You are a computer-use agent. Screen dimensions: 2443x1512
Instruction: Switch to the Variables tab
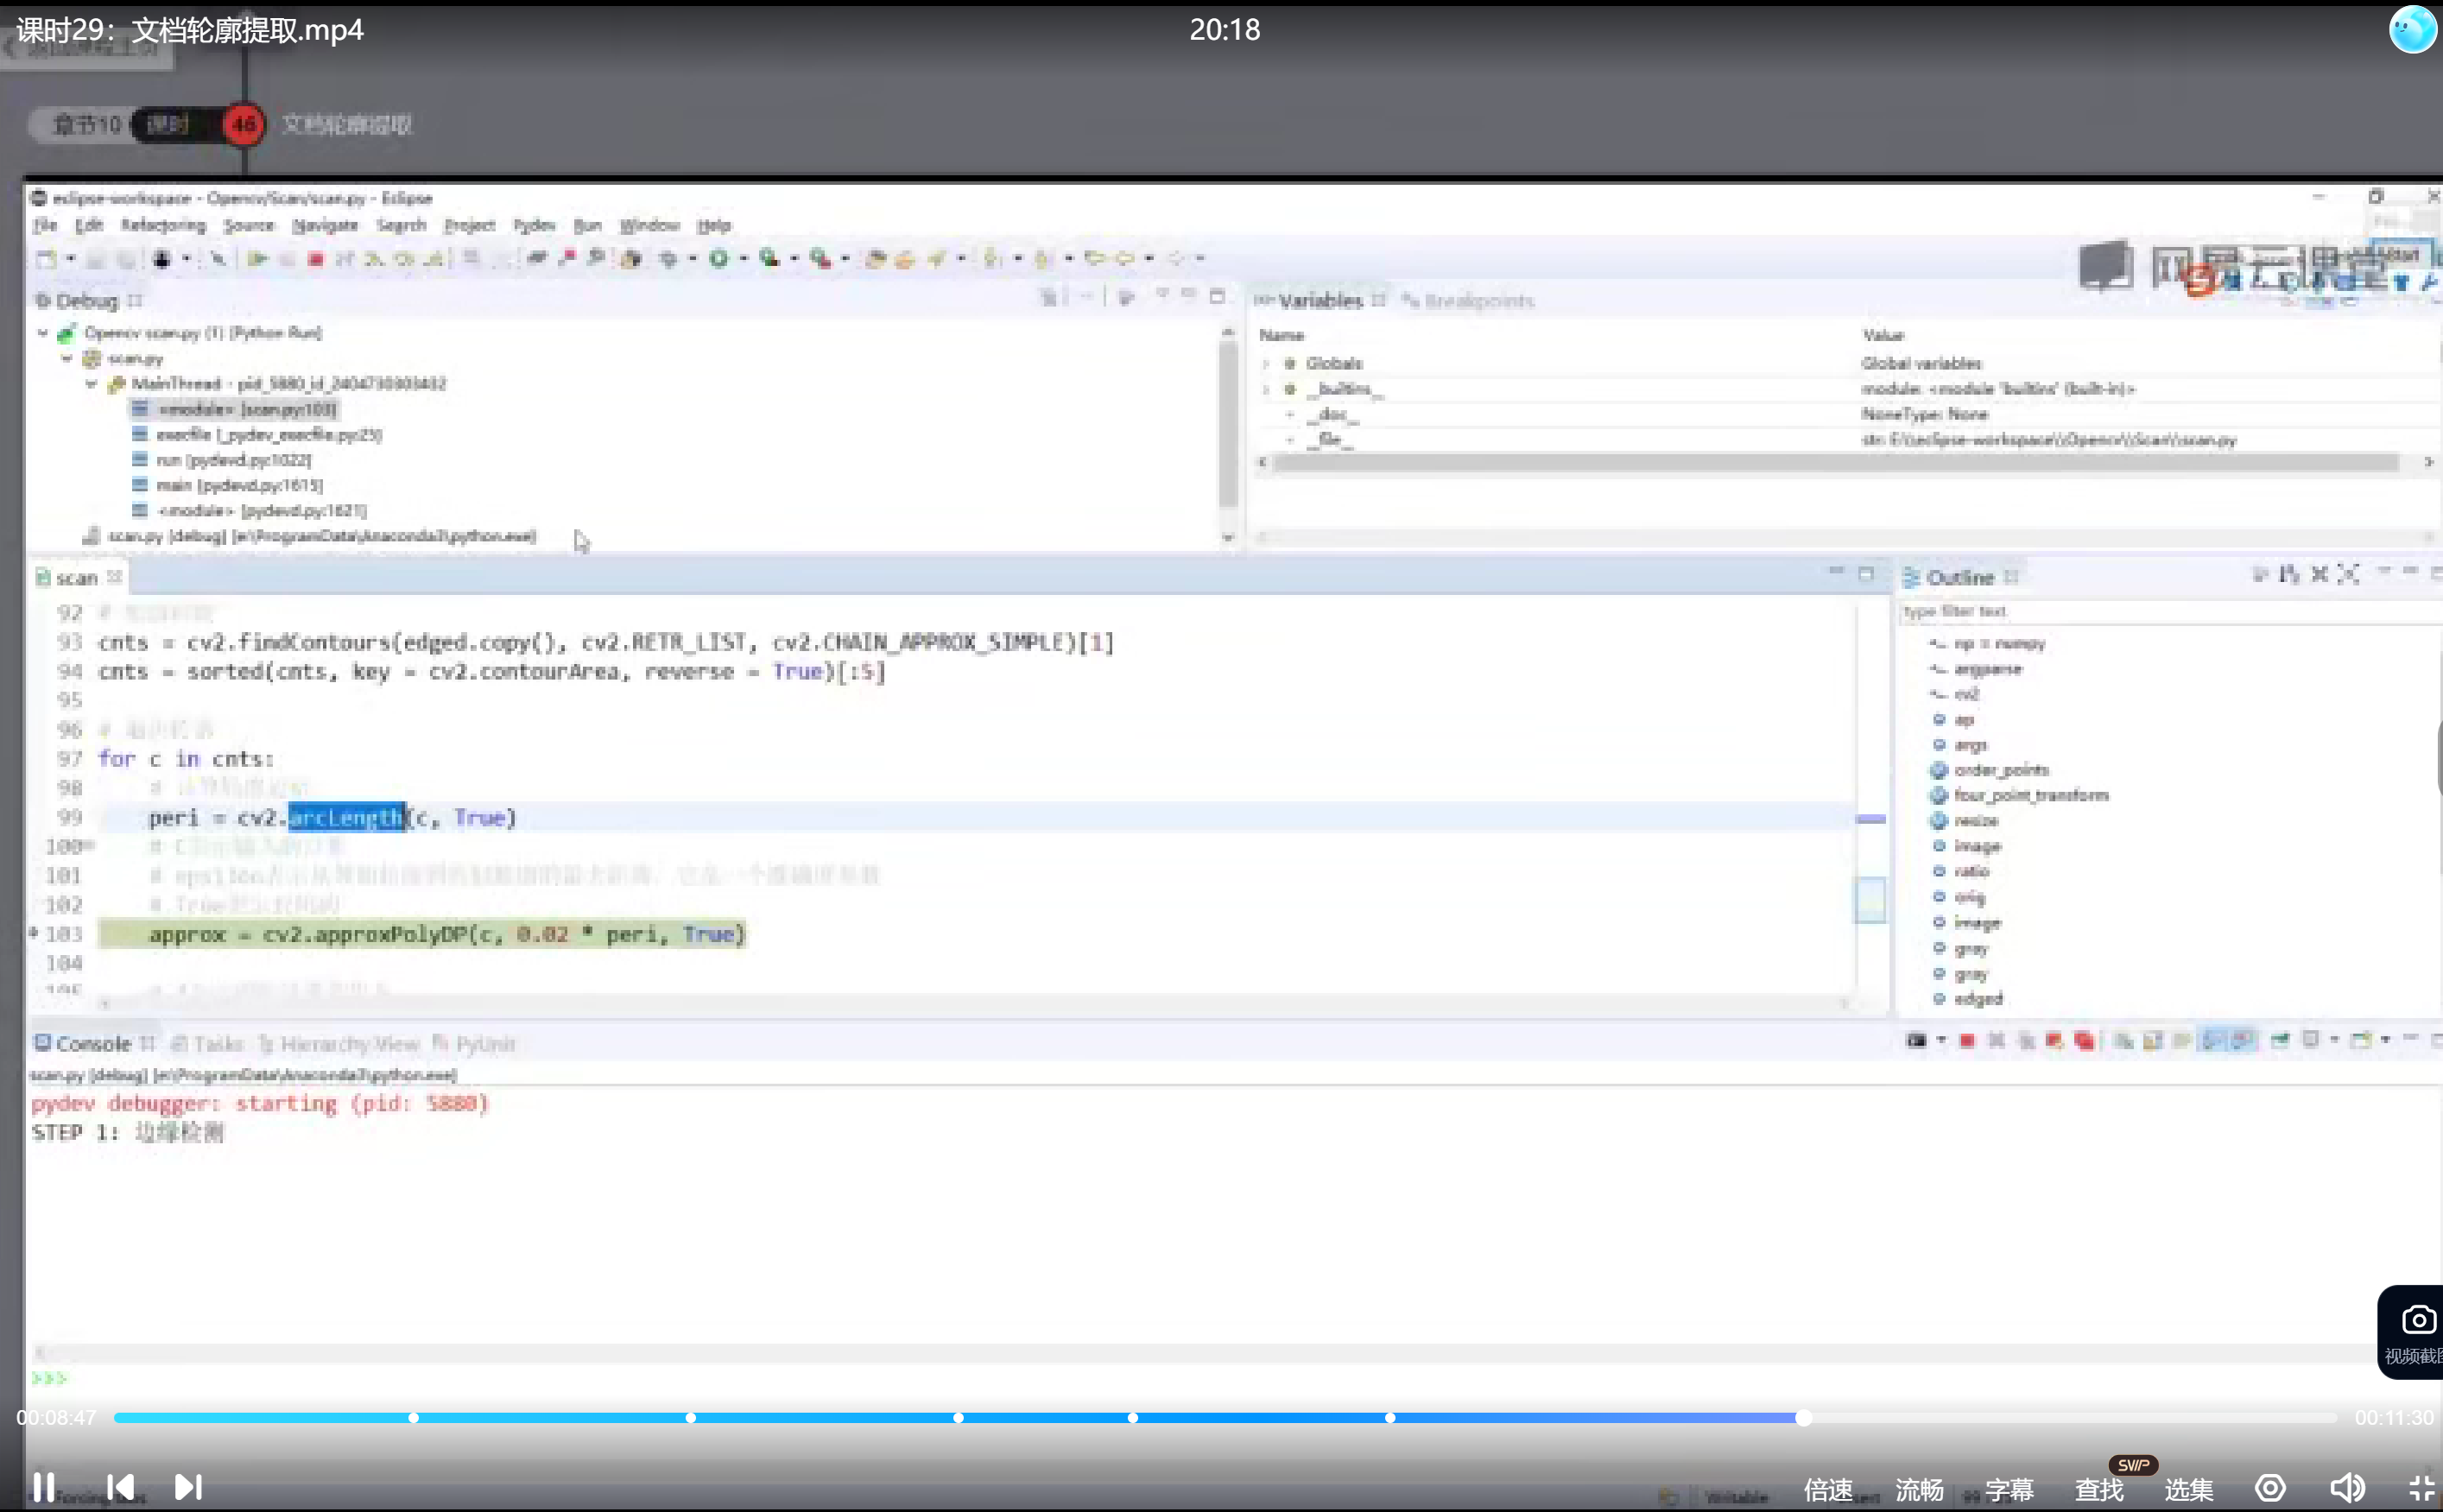1320,300
